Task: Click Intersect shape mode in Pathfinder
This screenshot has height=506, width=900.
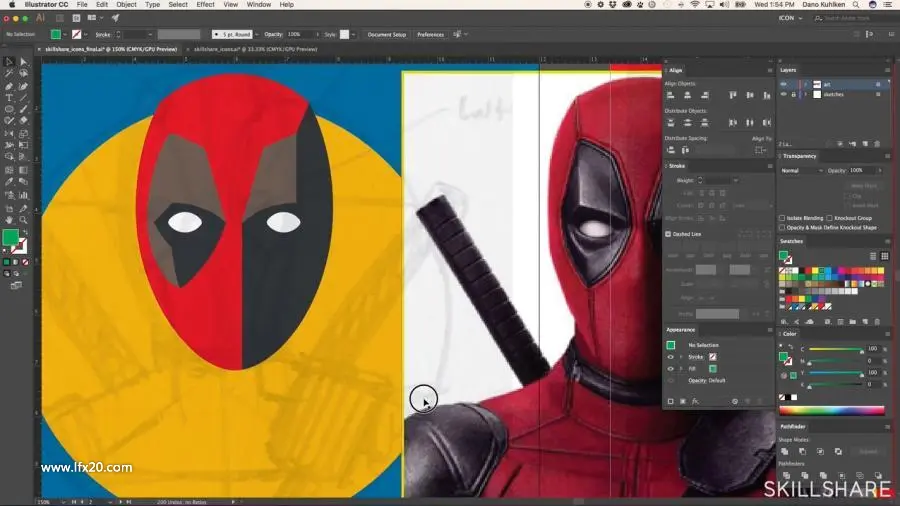Action: pyautogui.click(x=820, y=451)
